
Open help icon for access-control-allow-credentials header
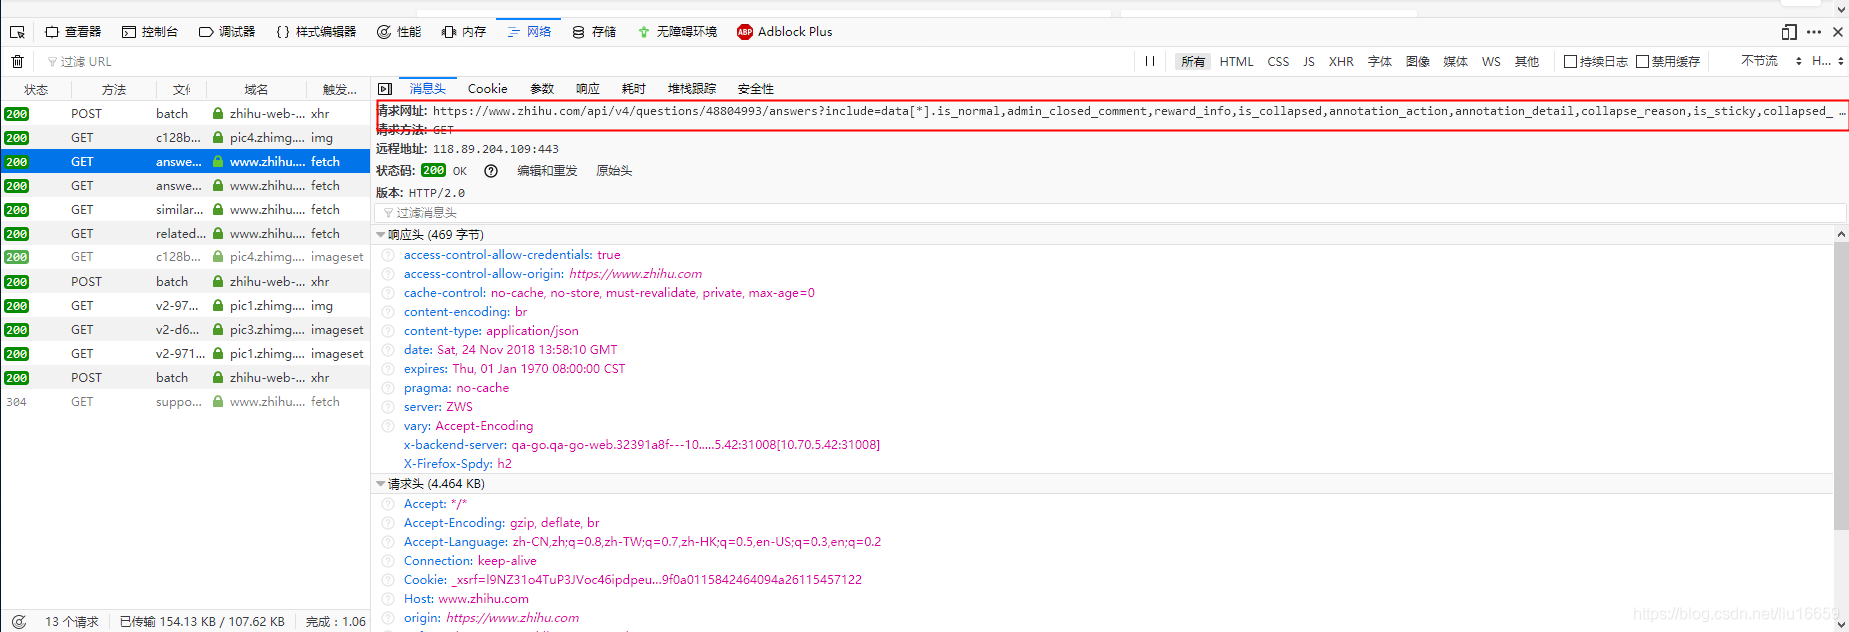tap(388, 255)
